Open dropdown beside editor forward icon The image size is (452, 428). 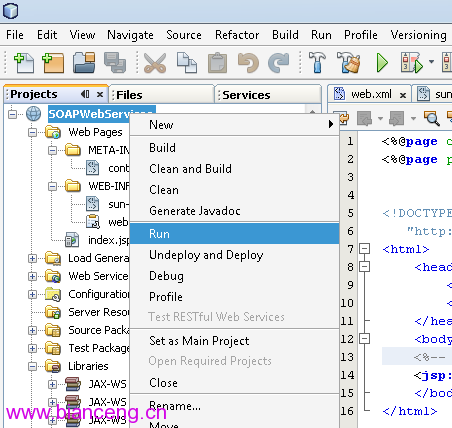pyautogui.click(x=413, y=118)
